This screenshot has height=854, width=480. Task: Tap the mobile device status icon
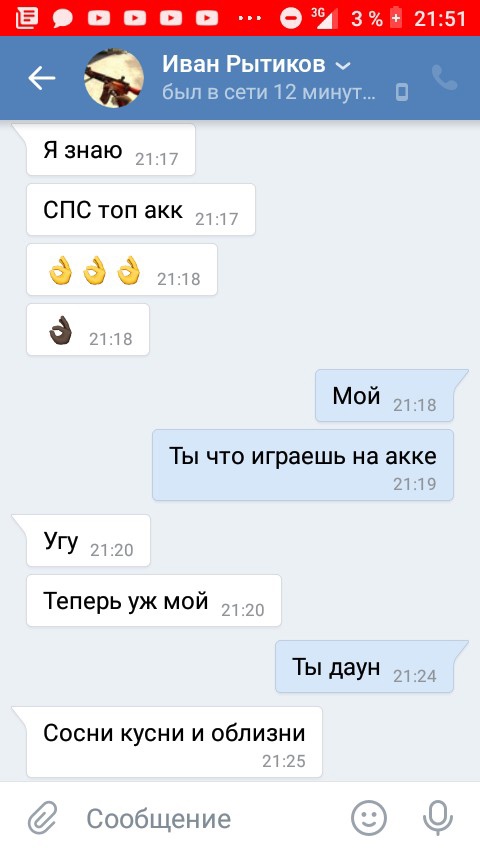402,93
